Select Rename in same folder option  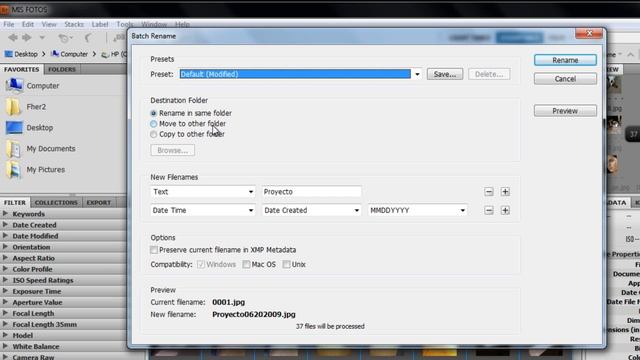click(153, 113)
